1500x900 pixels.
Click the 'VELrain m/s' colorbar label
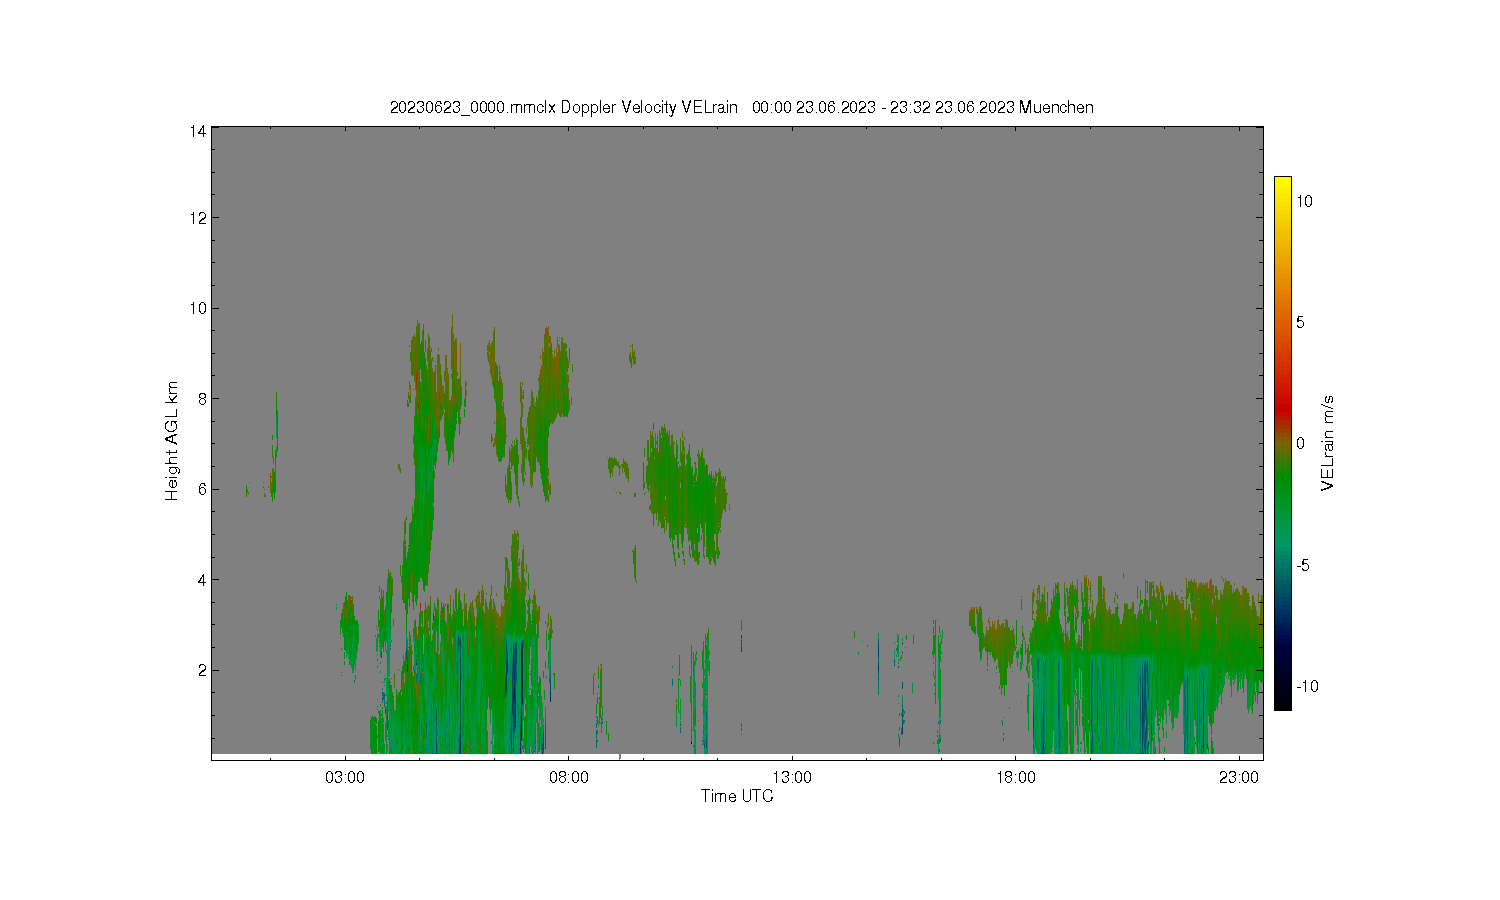[x=1327, y=443]
